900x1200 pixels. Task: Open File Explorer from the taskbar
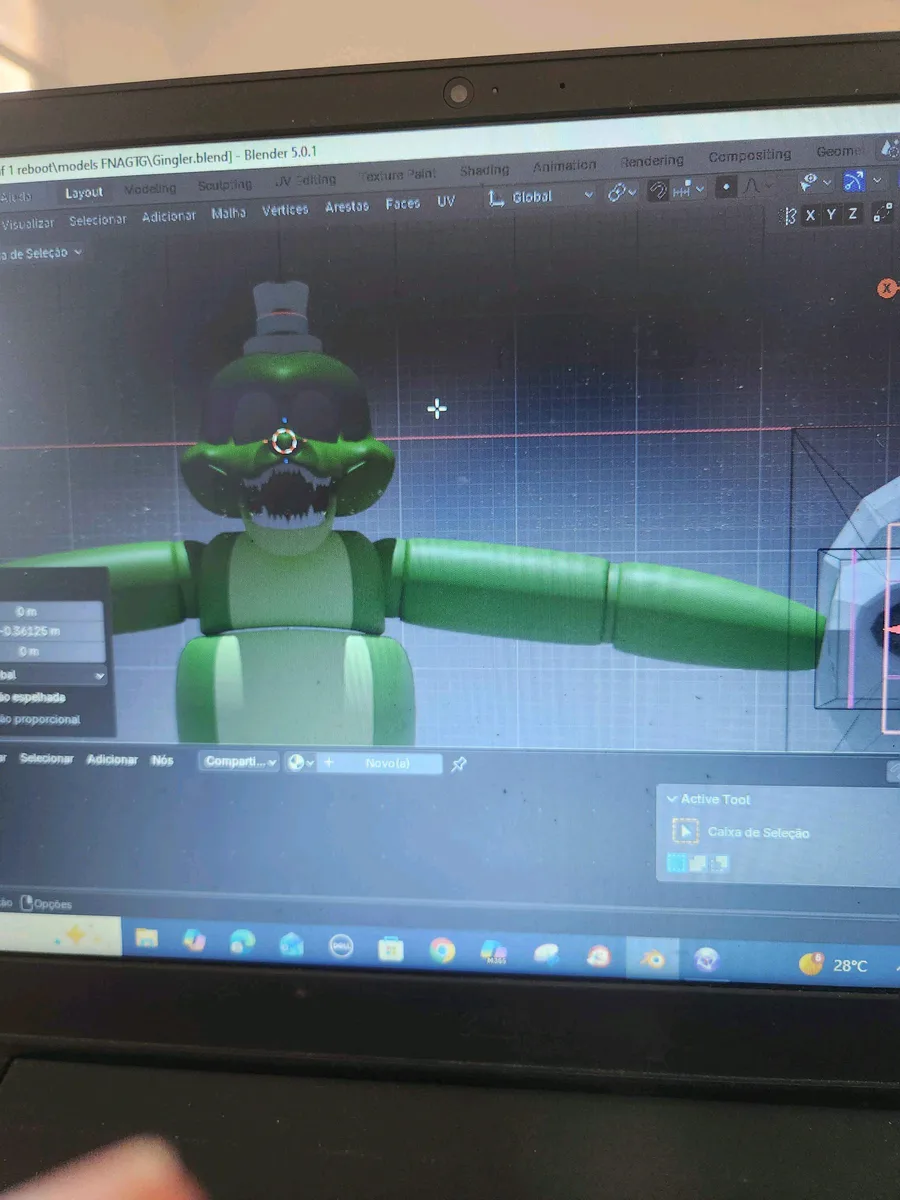click(147, 938)
